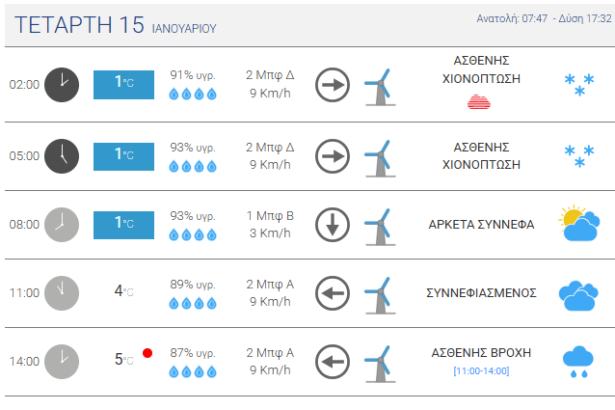Viewport: 615px width, 410px height.
Task: Click the west wind arrow at 02:00
Action: 332,85
